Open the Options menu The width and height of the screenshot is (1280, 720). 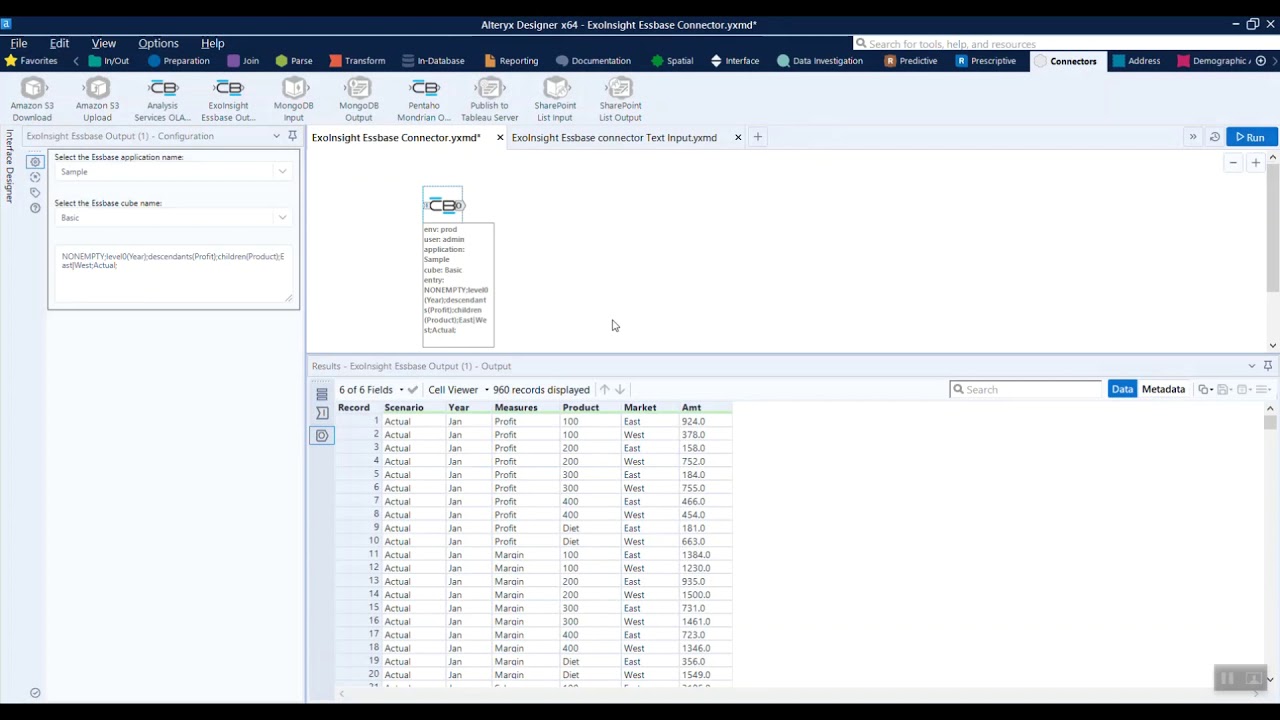click(158, 43)
